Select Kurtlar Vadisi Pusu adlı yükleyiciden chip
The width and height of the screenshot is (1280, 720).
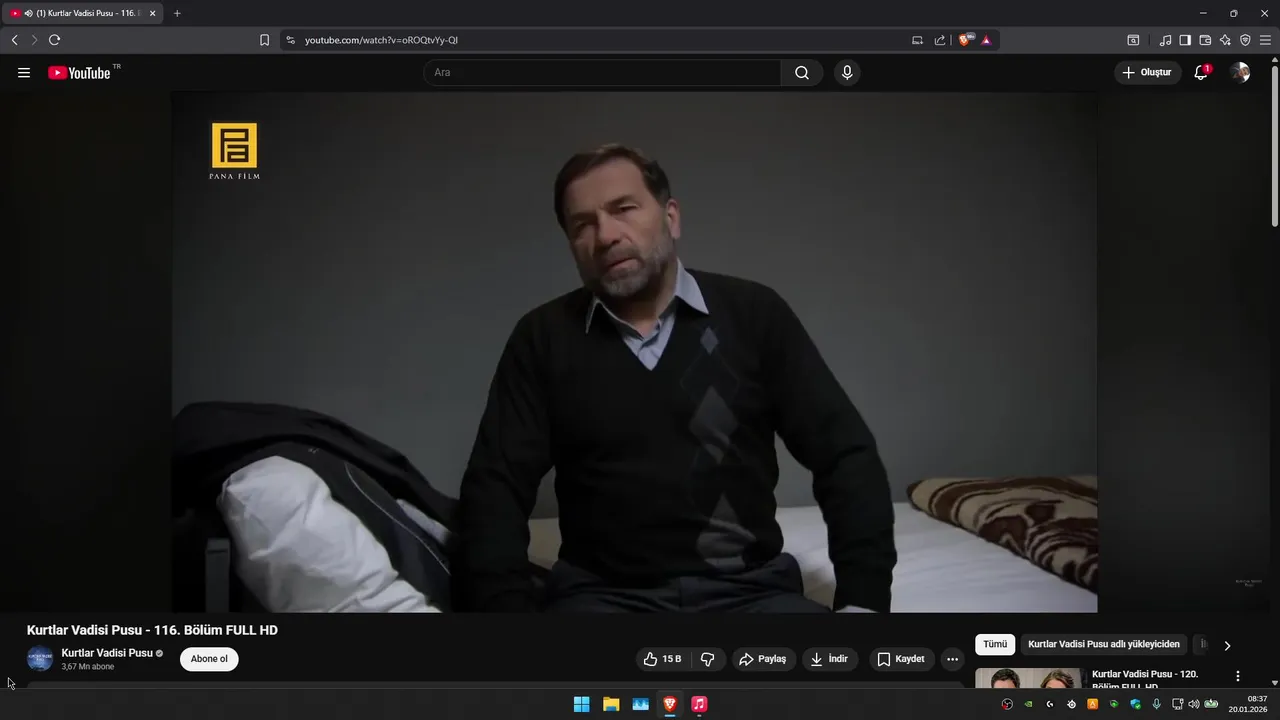[1104, 645]
